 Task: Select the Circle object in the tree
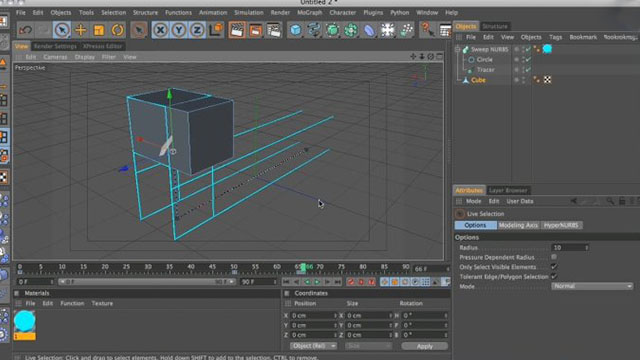click(x=484, y=60)
